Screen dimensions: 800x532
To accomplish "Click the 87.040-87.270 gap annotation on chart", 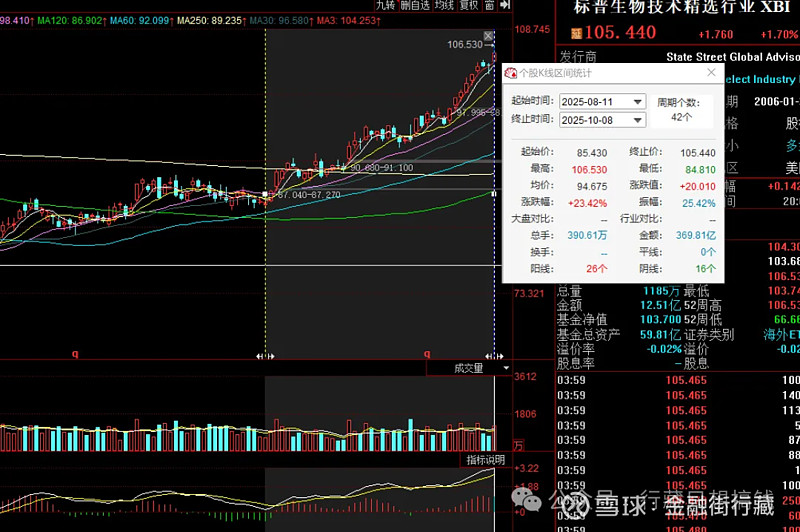I will click(x=310, y=195).
